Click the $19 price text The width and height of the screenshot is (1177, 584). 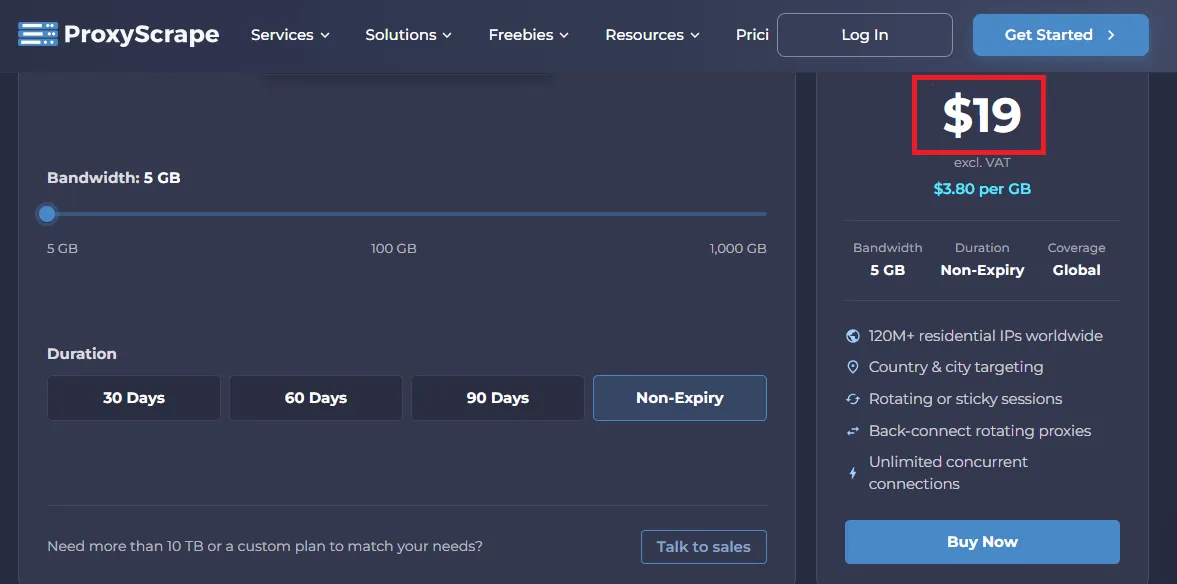pyautogui.click(x=982, y=116)
